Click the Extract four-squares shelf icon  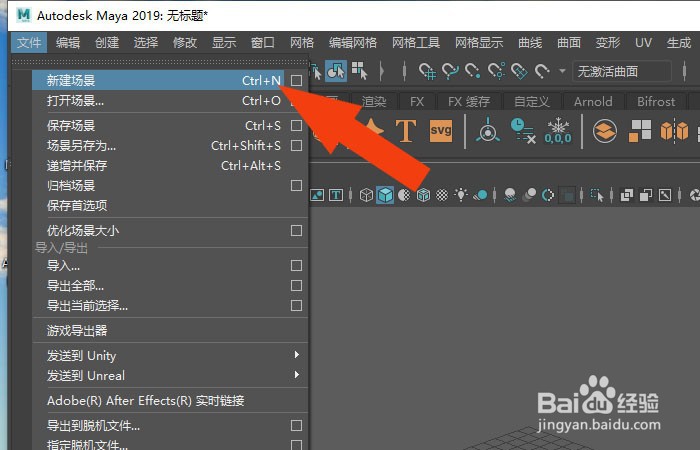point(640,131)
